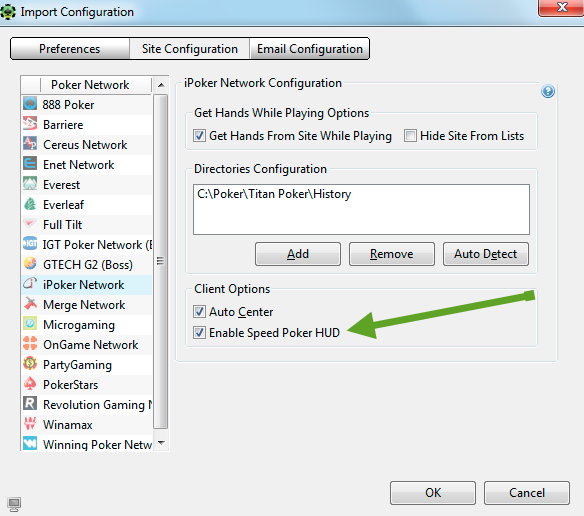The image size is (584, 516).
Task: Open the Site Configuration tab
Action: pos(190,49)
